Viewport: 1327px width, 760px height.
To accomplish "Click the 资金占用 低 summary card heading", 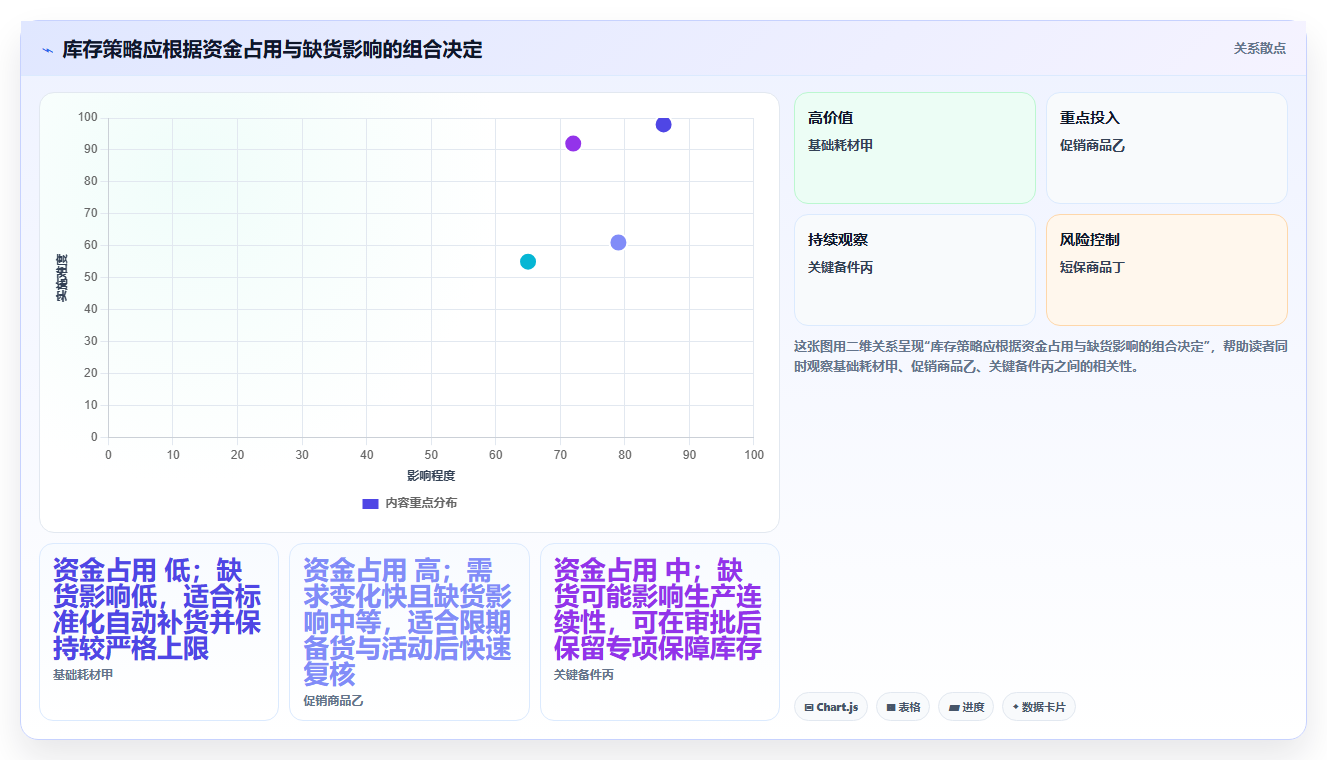I will (158, 609).
